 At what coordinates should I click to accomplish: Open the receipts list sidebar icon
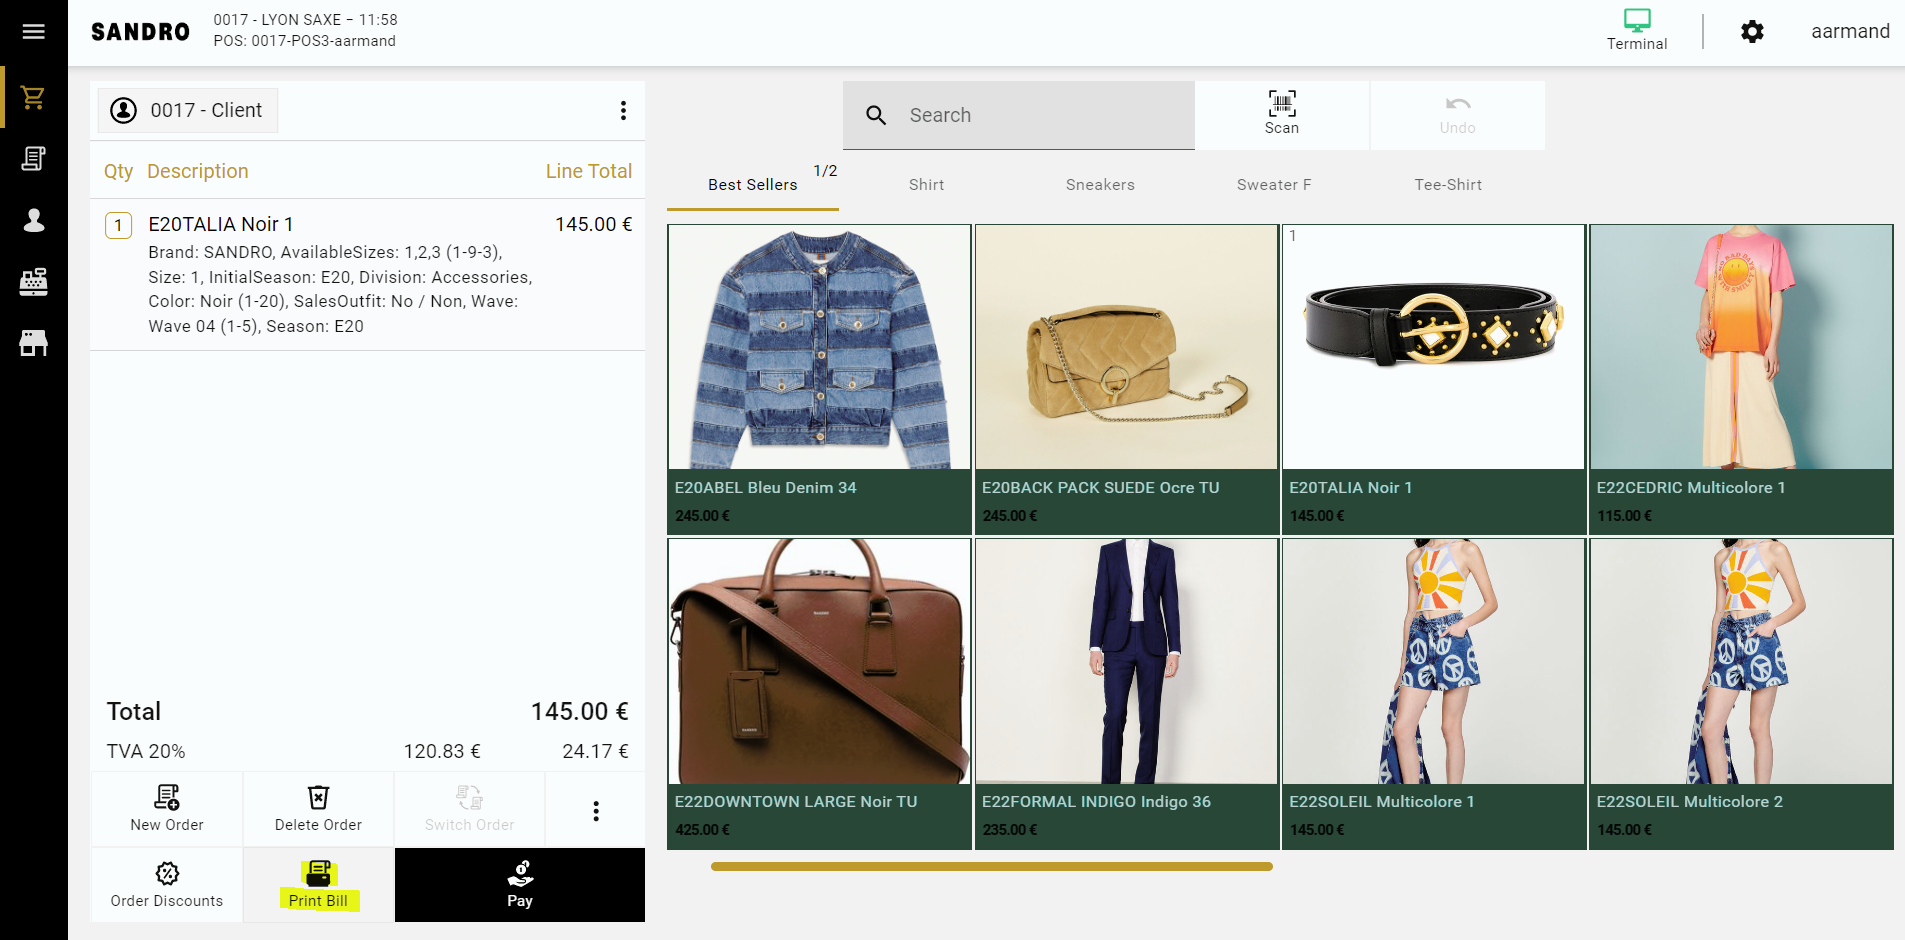(x=33, y=158)
